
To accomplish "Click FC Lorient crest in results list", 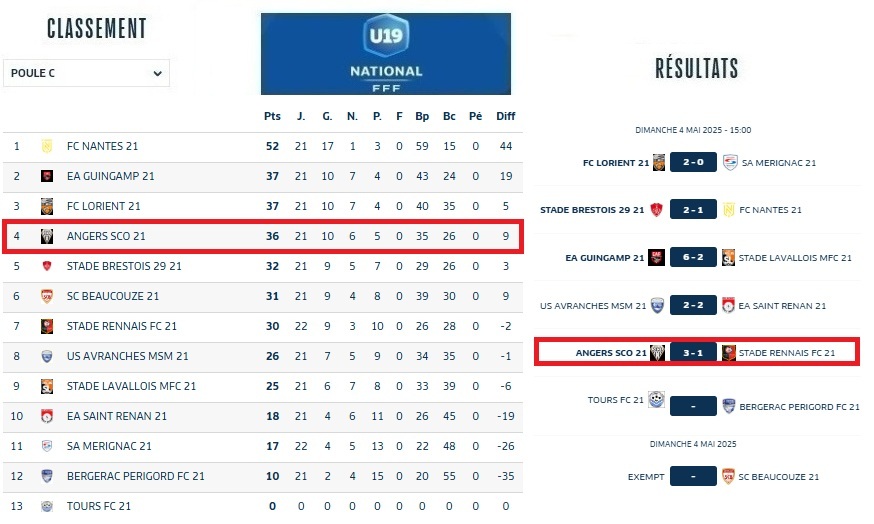I will [x=659, y=162].
